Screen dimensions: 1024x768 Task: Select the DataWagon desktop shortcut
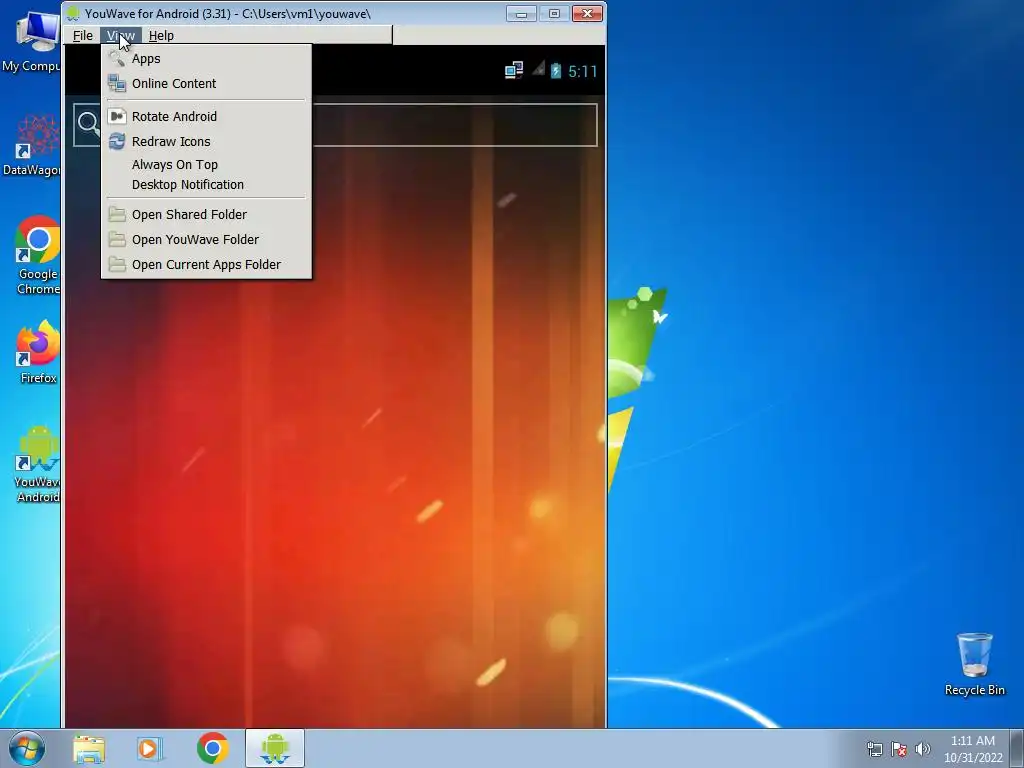point(33,146)
